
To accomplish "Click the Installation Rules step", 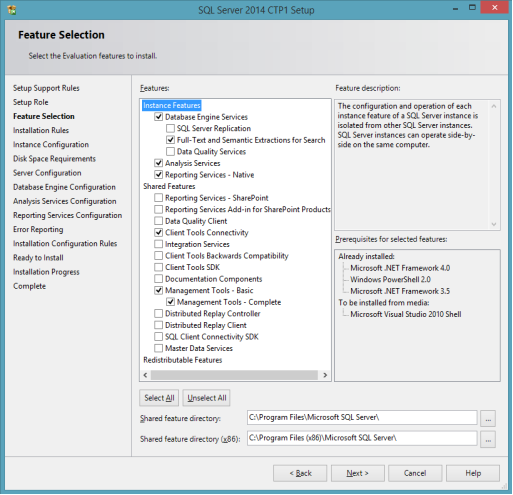I will click(x=41, y=130).
